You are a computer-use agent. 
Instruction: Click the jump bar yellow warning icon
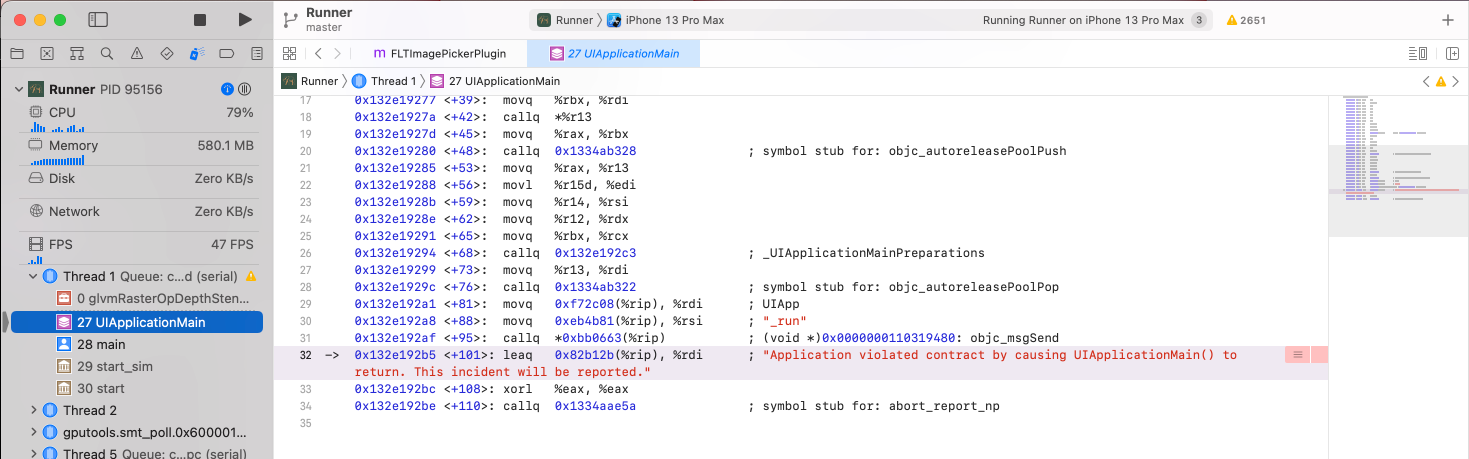tap(1441, 81)
